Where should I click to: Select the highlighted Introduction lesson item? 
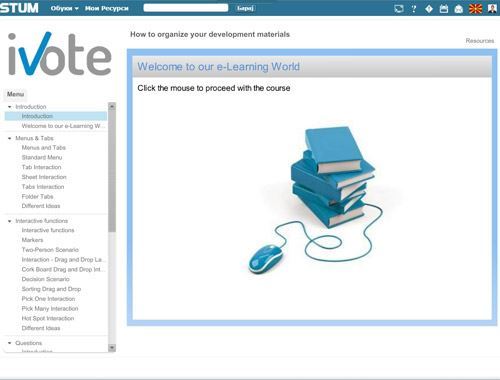pyautogui.click(x=56, y=116)
